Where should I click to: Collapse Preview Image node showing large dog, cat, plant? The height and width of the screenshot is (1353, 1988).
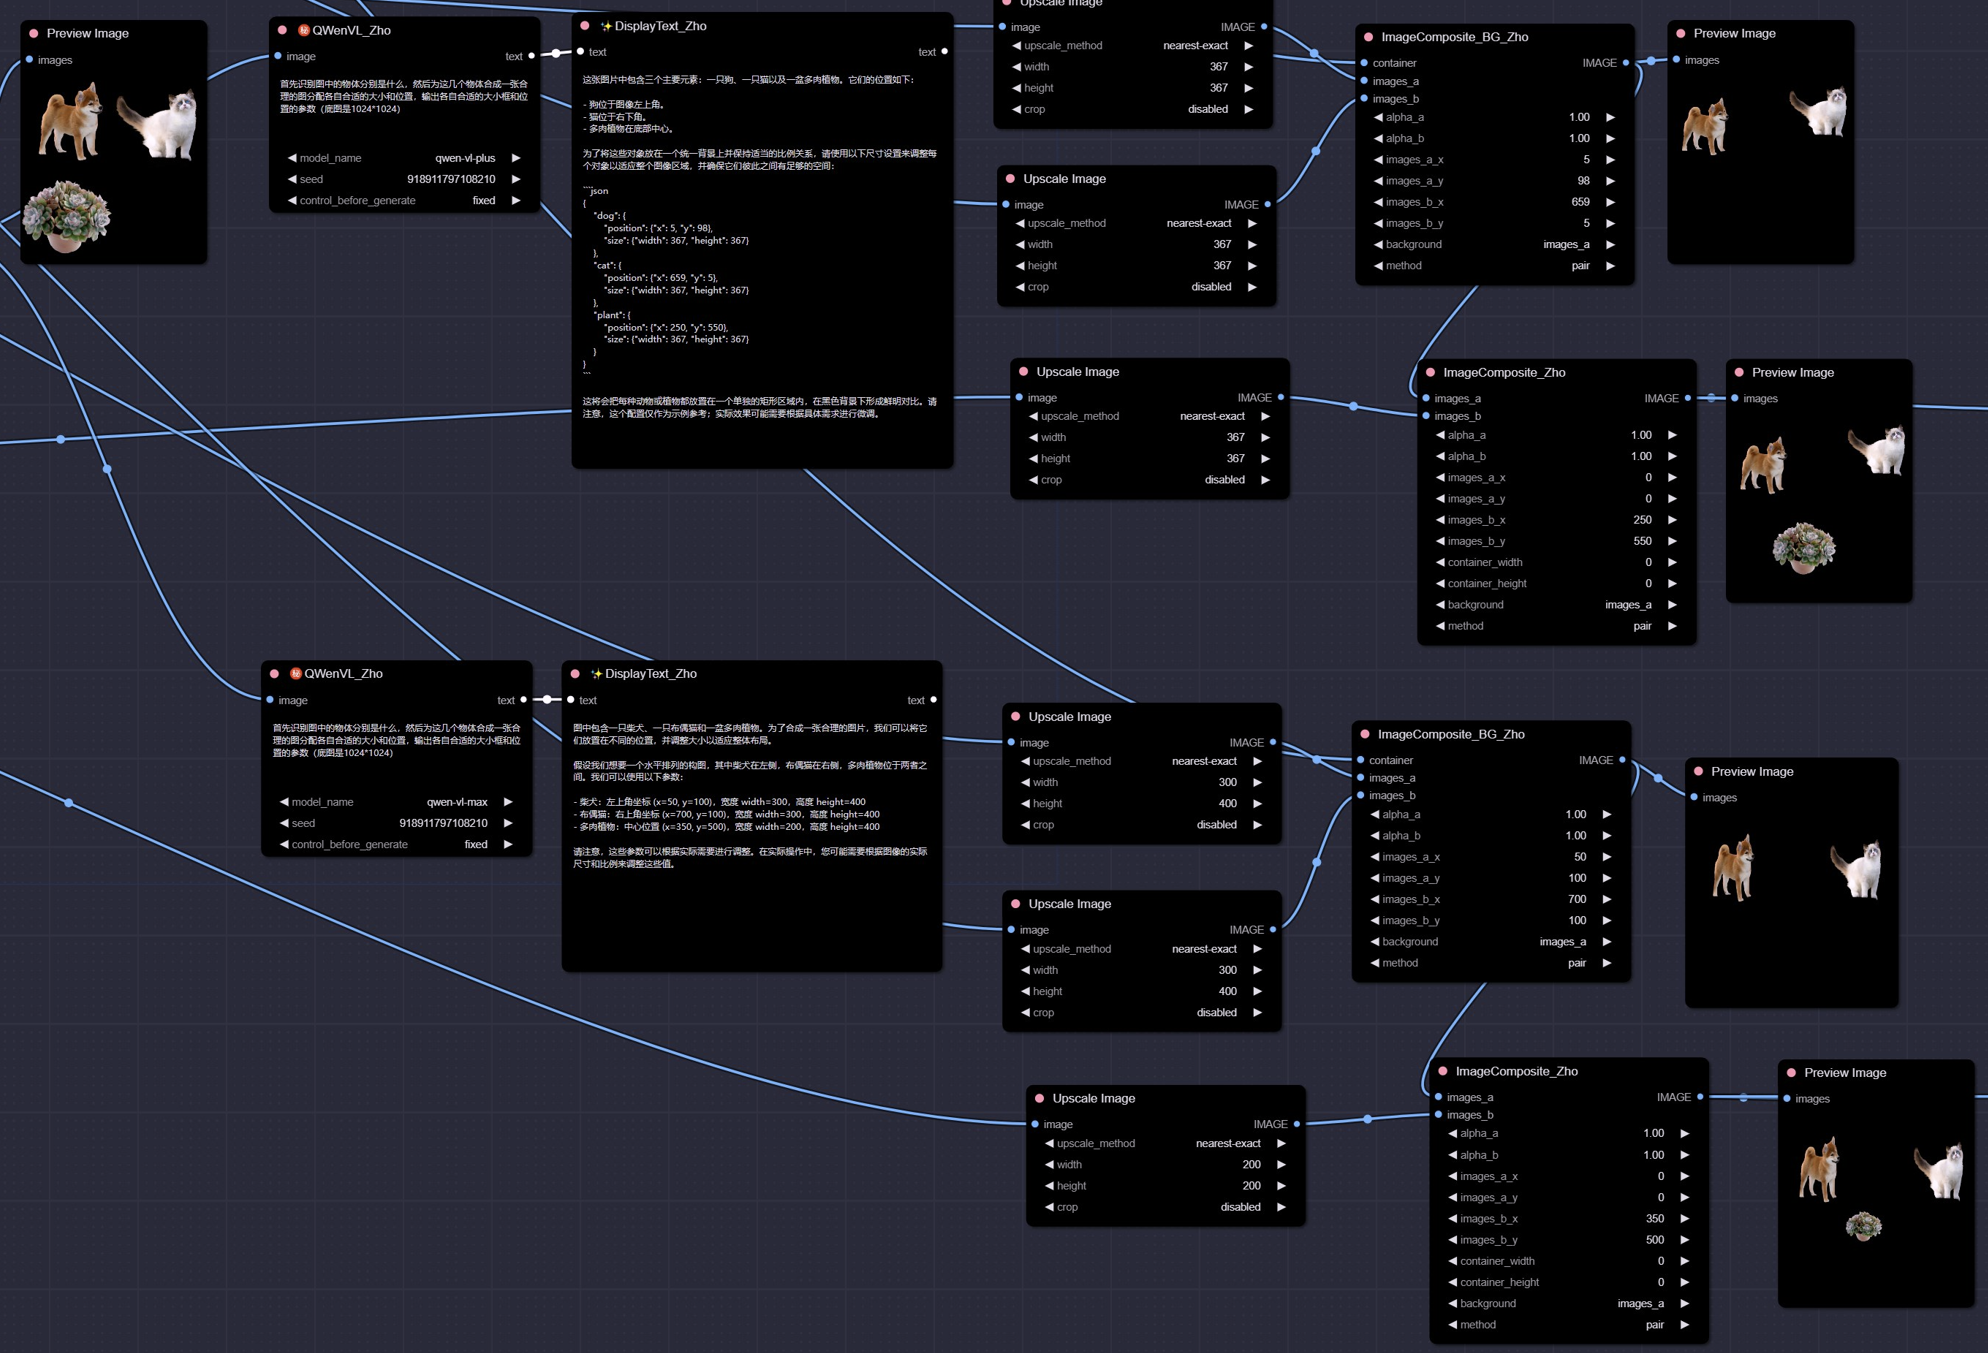(x=34, y=33)
